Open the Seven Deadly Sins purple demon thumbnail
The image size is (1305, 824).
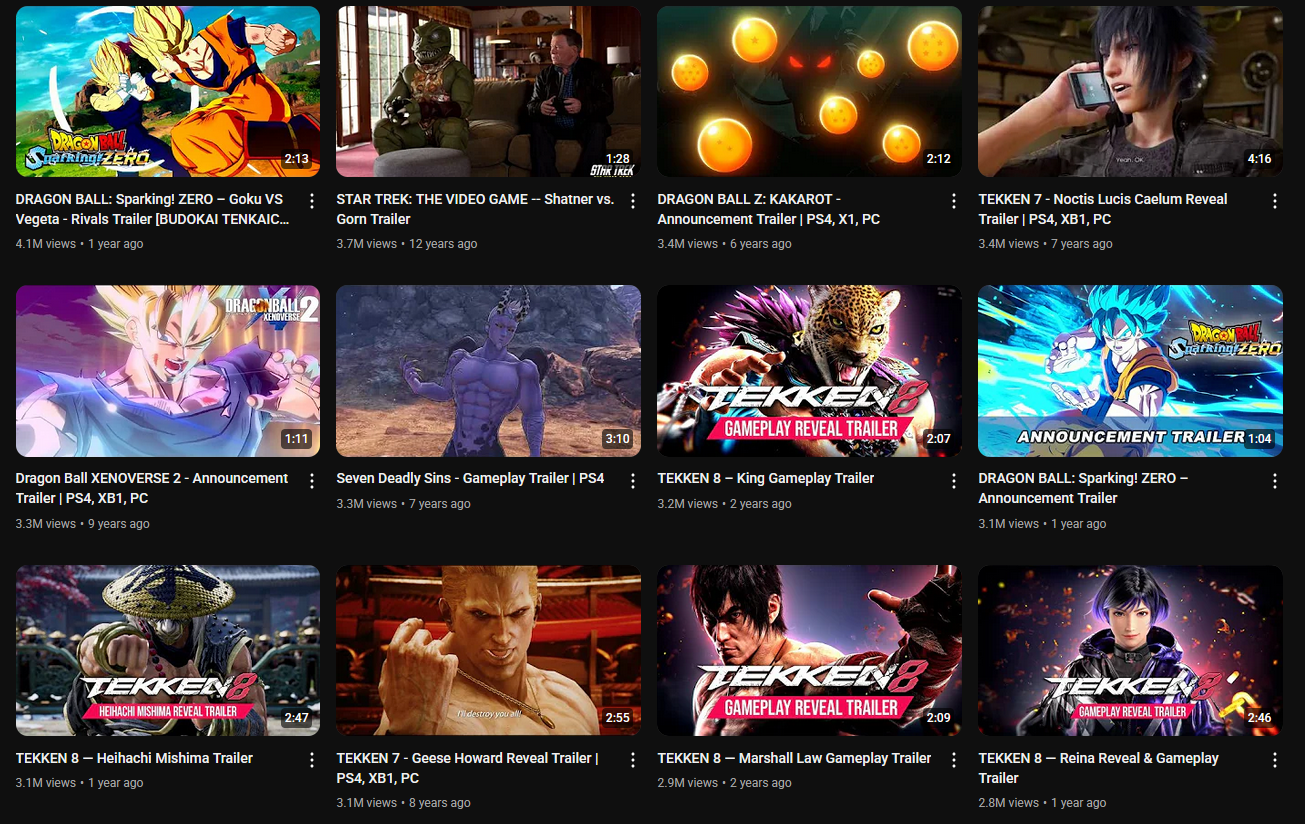488,371
